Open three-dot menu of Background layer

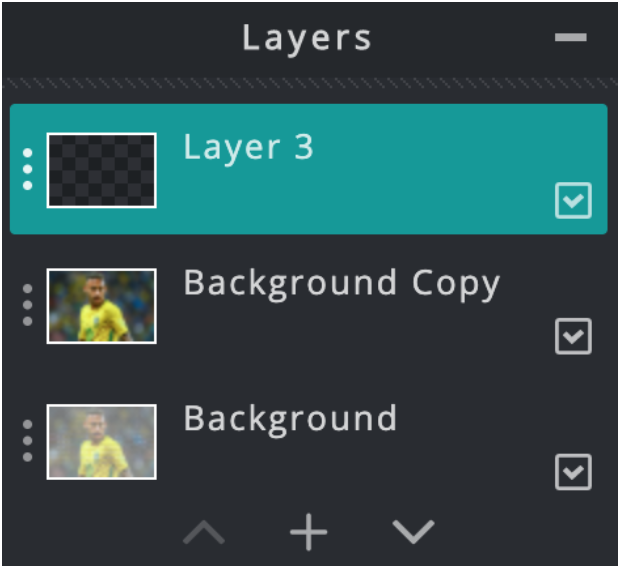point(27,441)
